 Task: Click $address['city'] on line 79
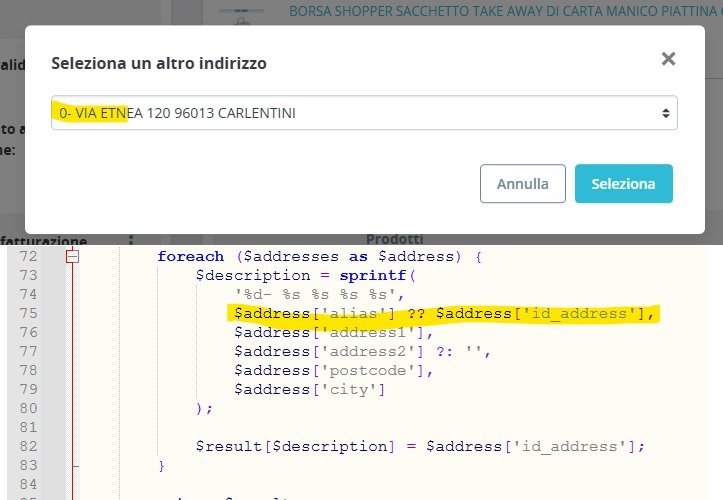[309, 389]
